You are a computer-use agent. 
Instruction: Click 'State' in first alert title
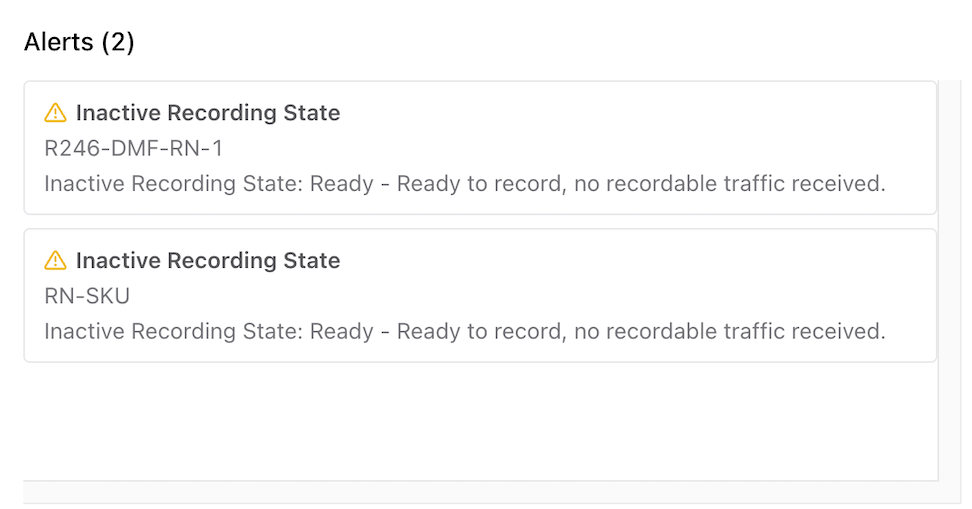point(312,113)
